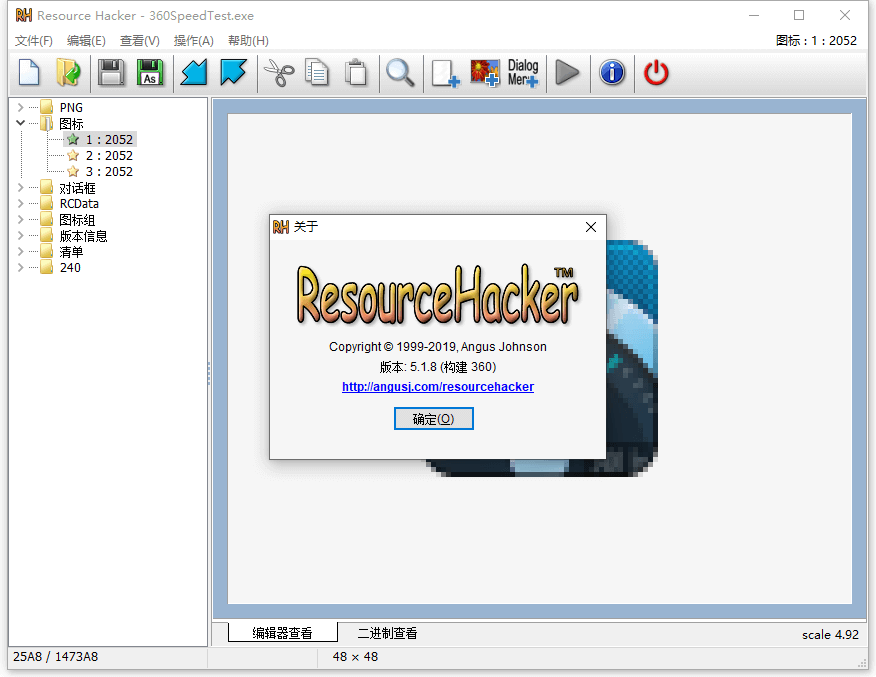The image size is (876, 677).
Task: Click the 图标 : 1 : 2052 header label
Action: (816, 41)
